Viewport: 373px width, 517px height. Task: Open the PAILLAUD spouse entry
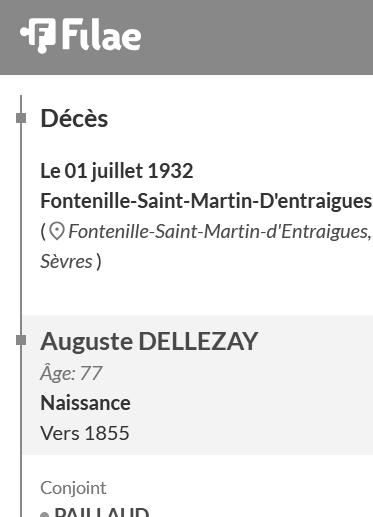(x=102, y=512)
